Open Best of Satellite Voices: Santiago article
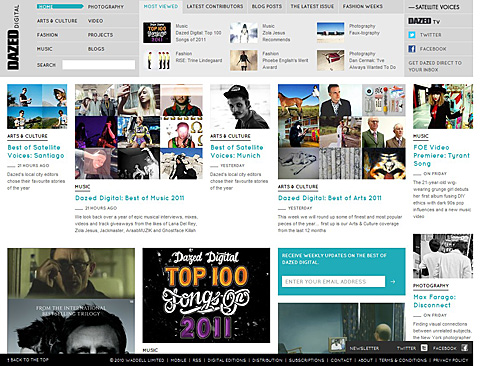 36,151
